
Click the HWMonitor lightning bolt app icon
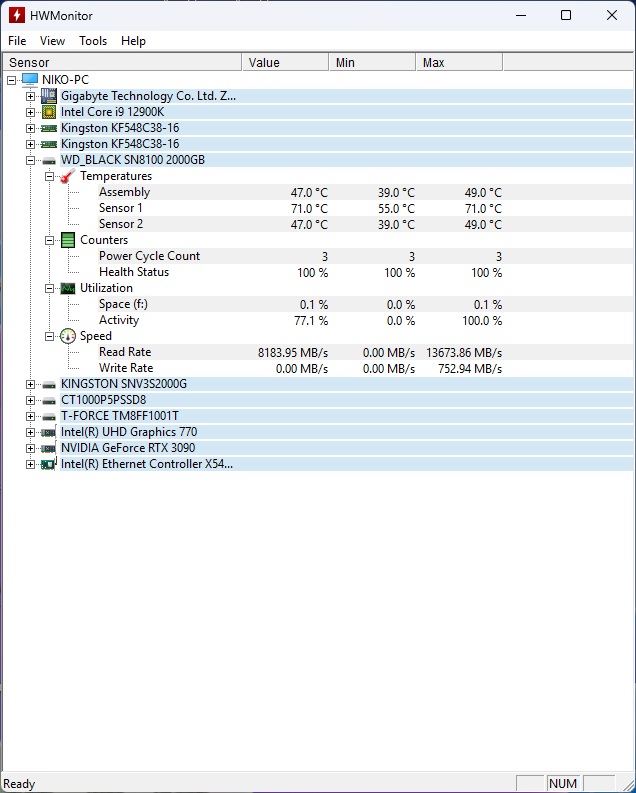coord(17,16)
